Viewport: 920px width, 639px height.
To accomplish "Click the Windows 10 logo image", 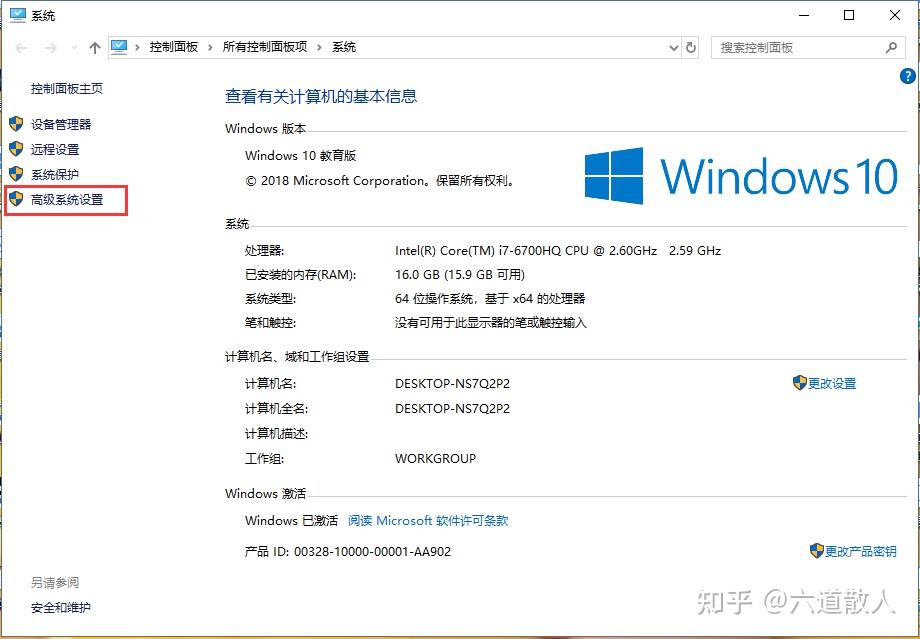I will 742,176.
